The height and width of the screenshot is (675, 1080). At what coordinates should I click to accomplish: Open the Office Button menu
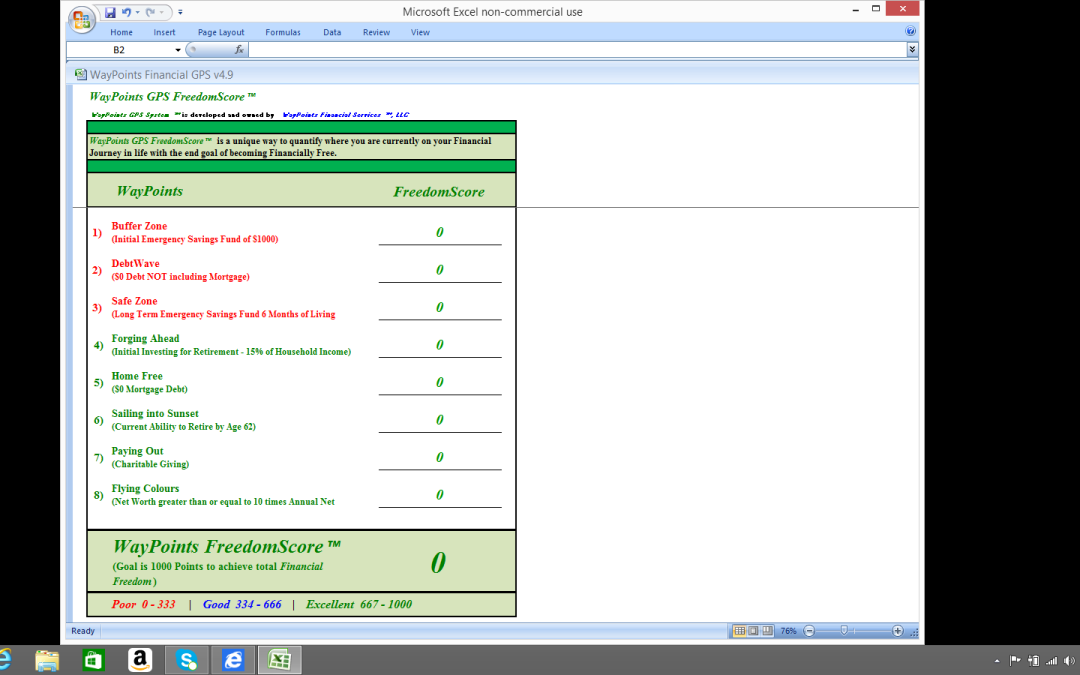click(81, 19)
